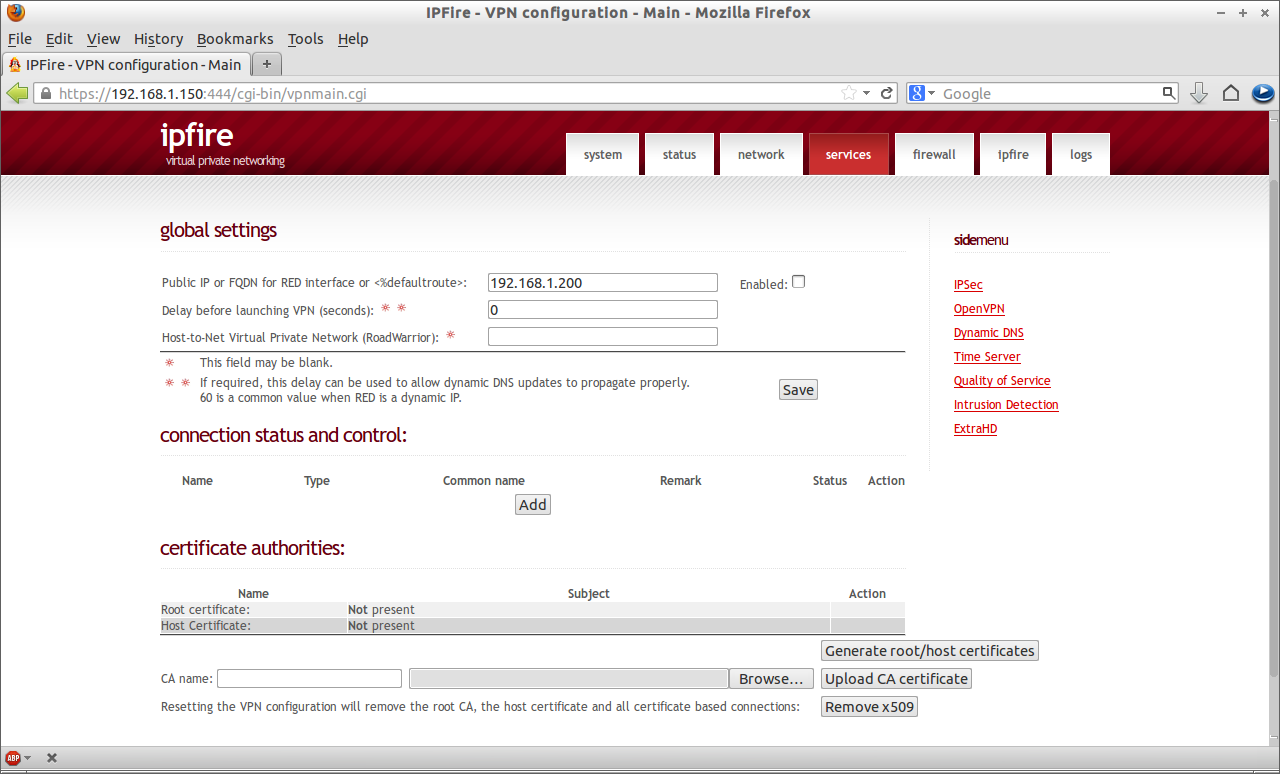Open the firewall navigation tab
The height and width of the screenshot is (774, 1280).
click(x=934, y=154)
